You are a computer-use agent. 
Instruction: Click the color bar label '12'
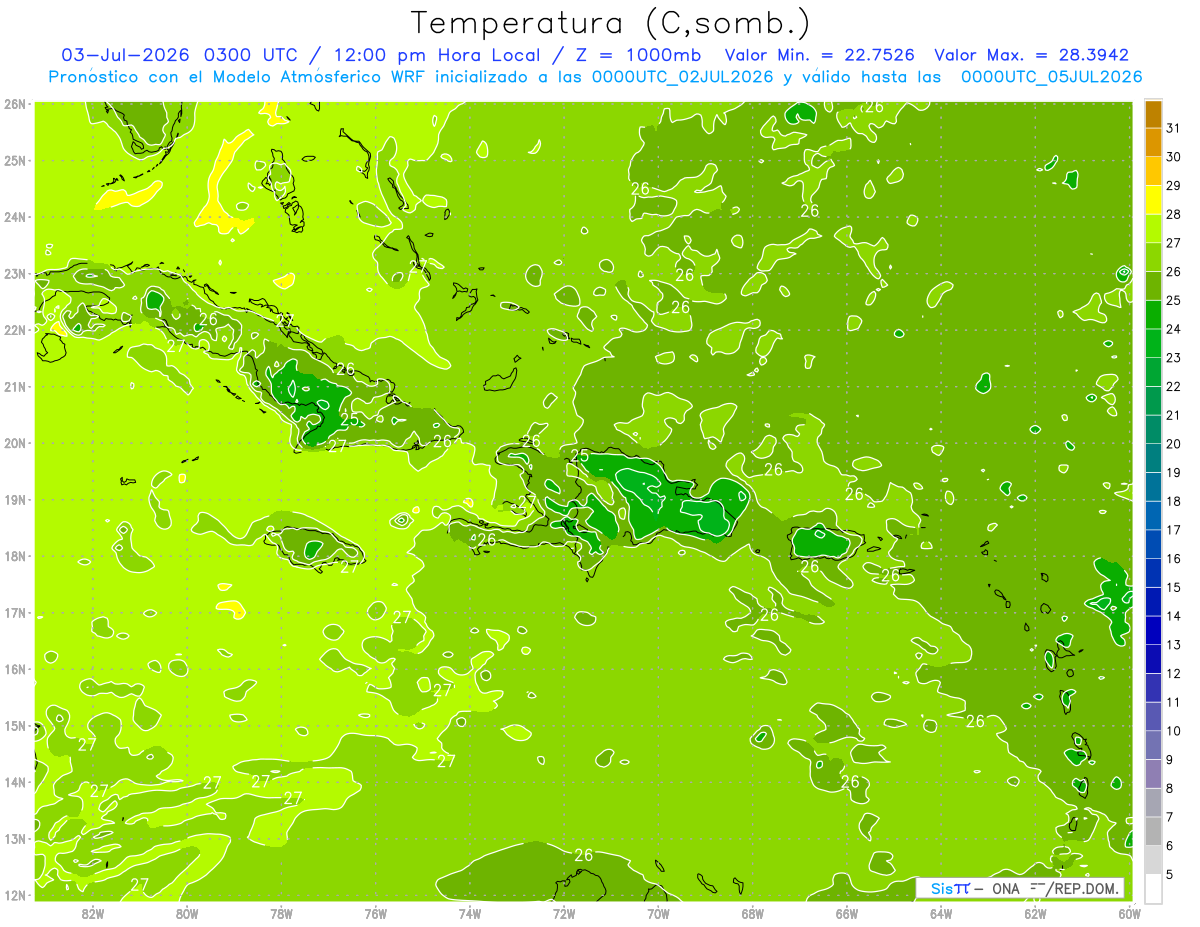(x=1174, y=674)
